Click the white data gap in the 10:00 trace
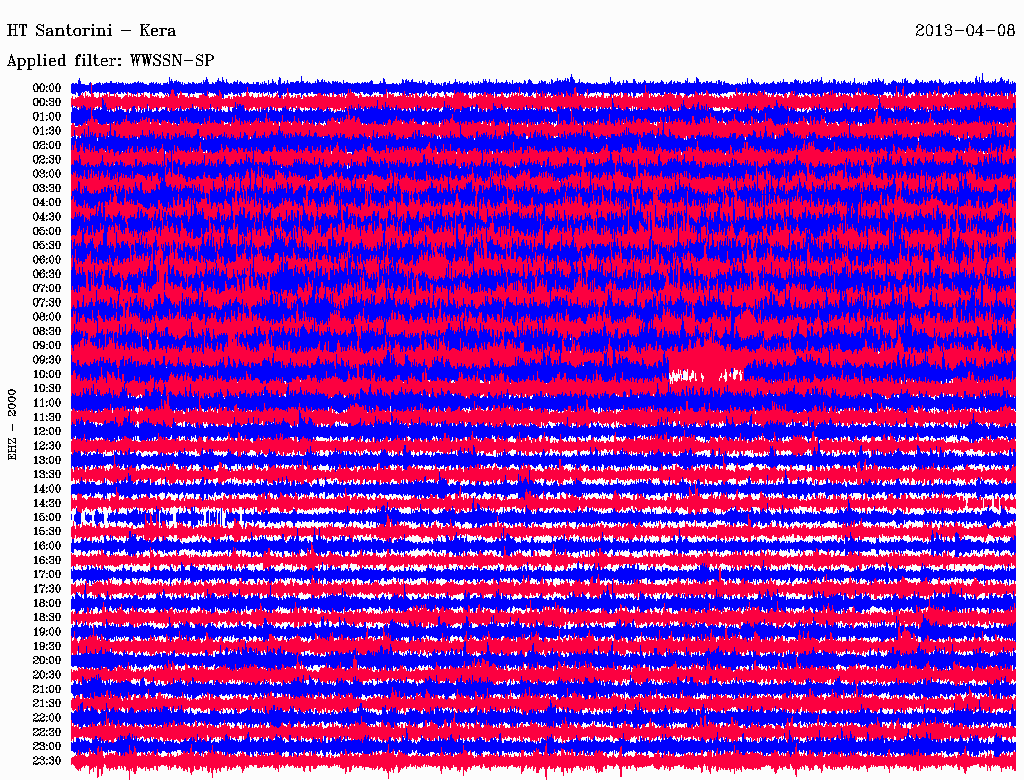 click(x=703, y=375)
